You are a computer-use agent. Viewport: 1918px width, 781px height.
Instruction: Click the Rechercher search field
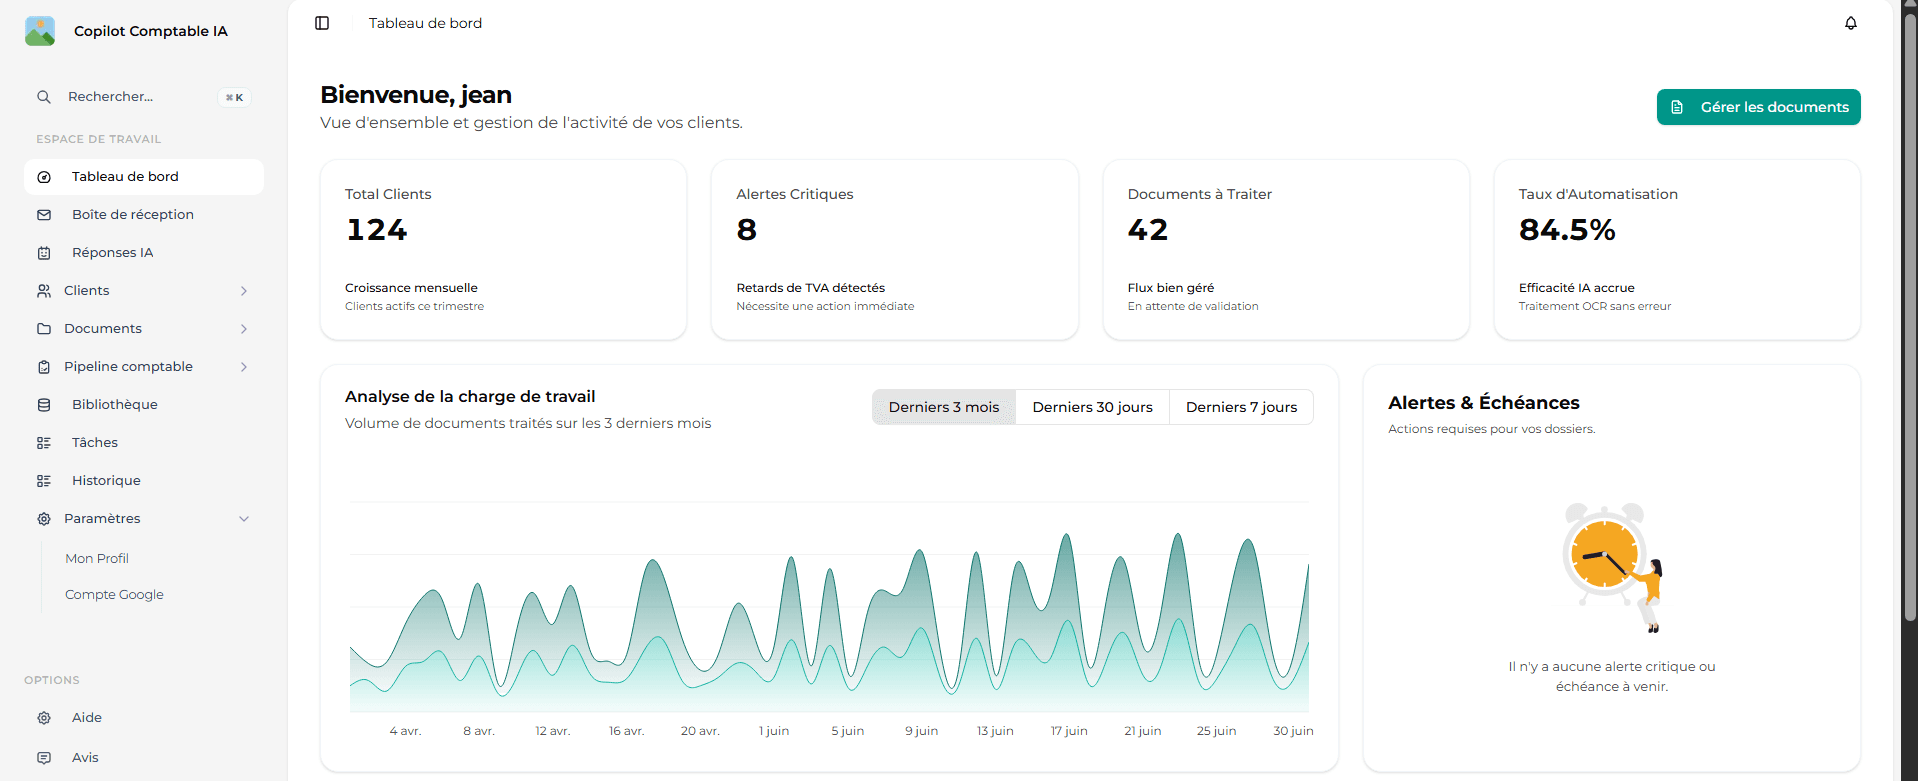click(140, 97)
